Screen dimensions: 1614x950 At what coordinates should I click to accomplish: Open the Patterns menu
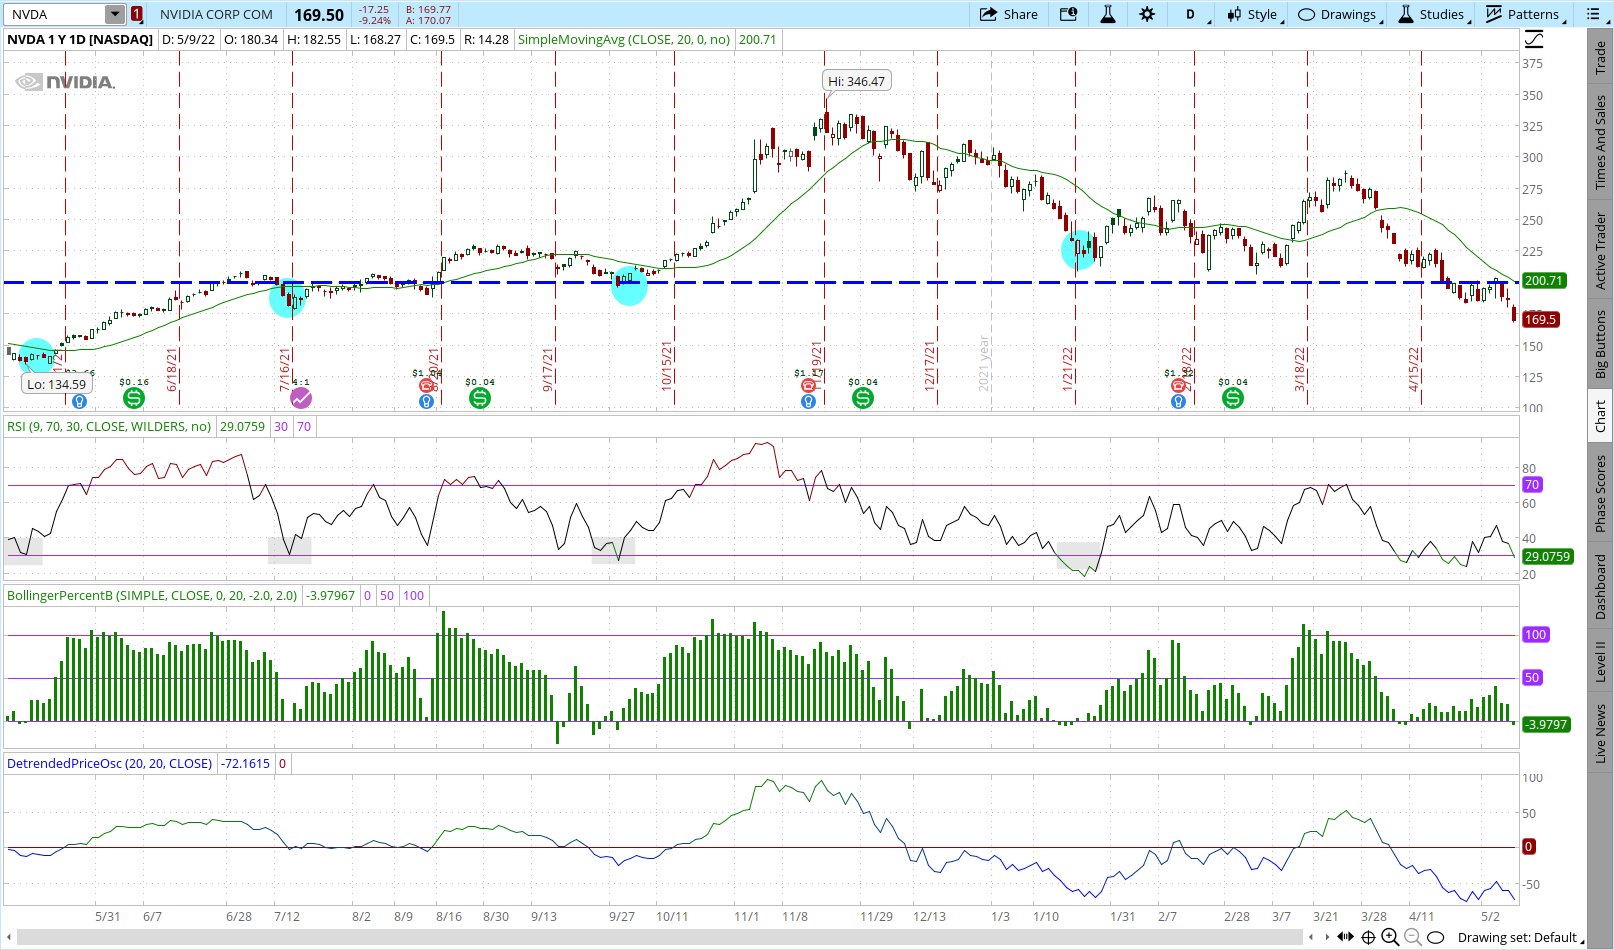point(1523,14)
